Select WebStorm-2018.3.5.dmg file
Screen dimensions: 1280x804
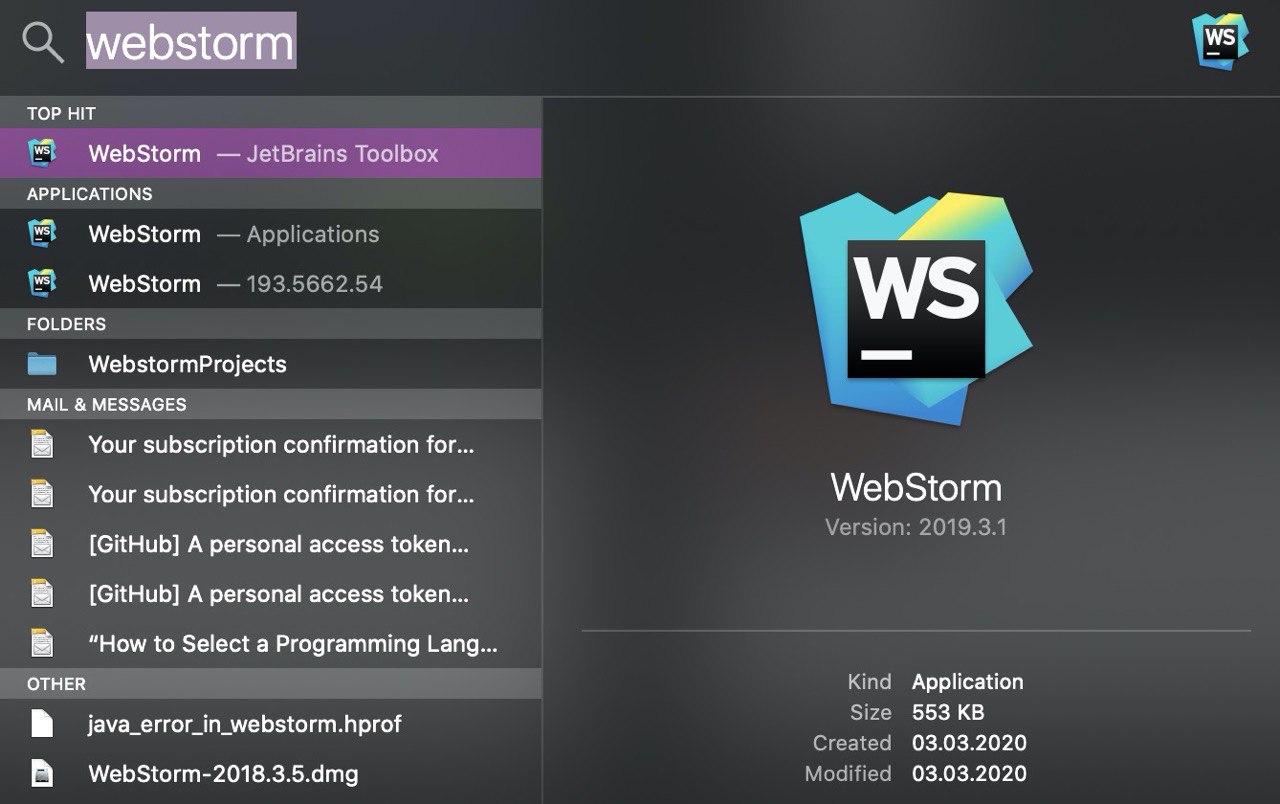tap(271, 774)
